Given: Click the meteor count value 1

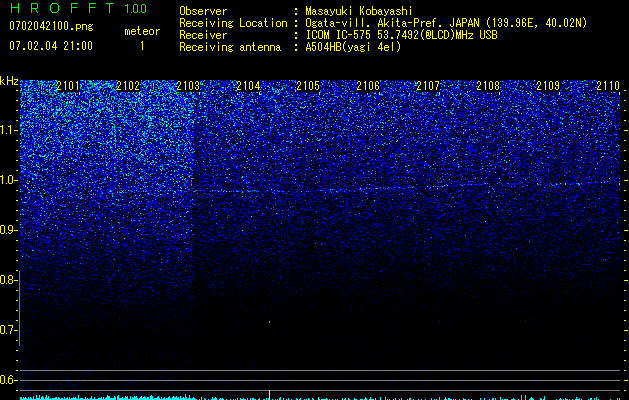Looking at the screenshot, I should [x=142, y=46].
